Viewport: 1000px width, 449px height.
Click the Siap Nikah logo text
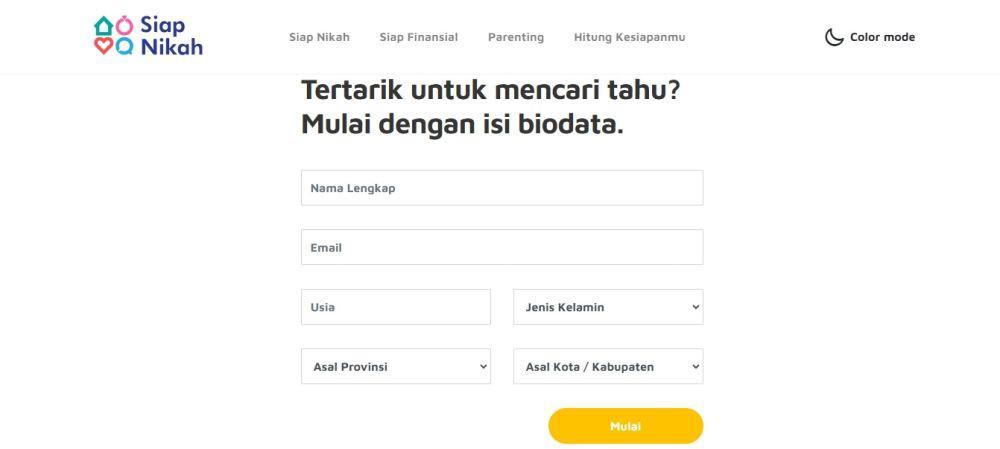point(171,36)
